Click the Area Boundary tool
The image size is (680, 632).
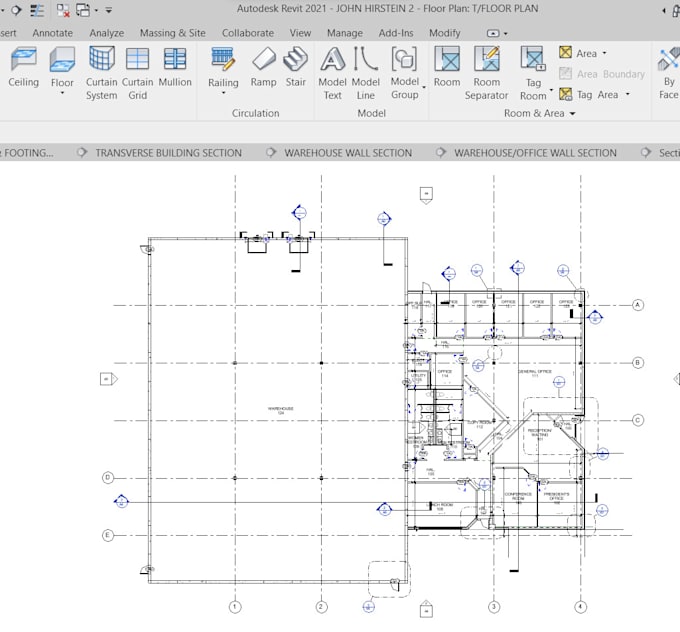[x=602, y=74]
